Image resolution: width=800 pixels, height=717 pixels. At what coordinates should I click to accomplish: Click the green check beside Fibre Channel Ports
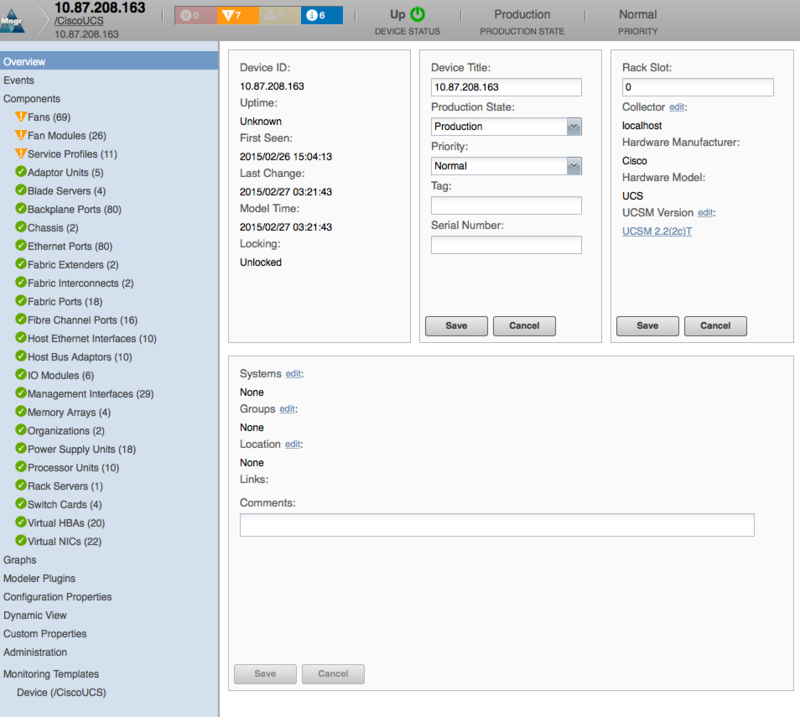pos(21,319)
